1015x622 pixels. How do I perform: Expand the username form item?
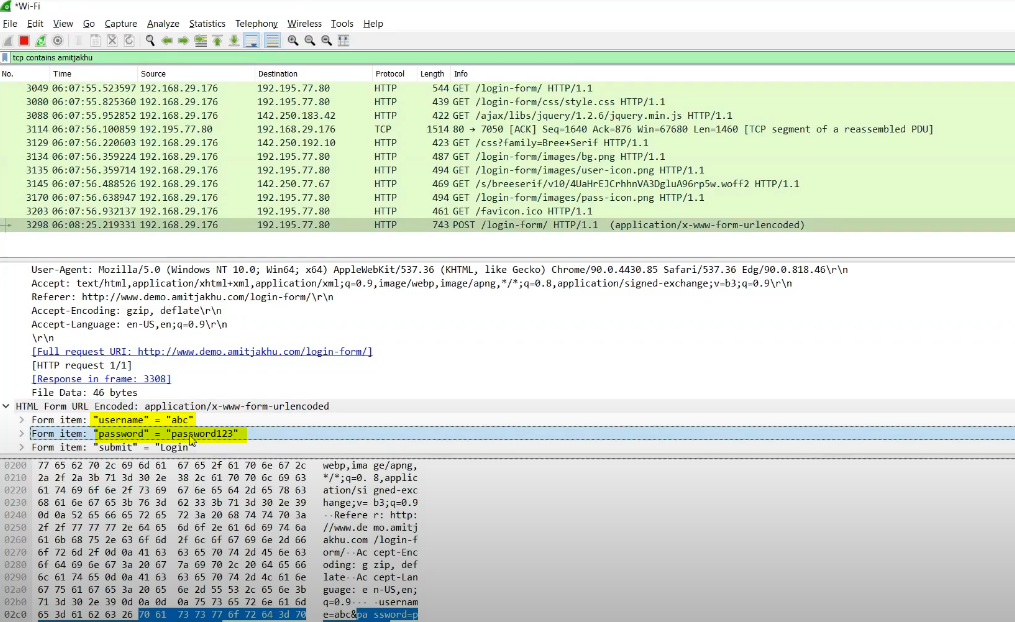point(23,421)
